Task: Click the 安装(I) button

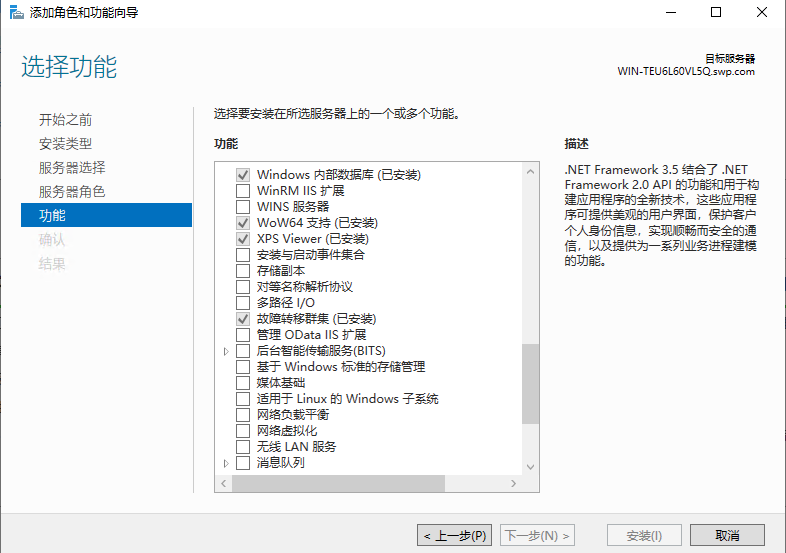Action: (x=644, y=535)
